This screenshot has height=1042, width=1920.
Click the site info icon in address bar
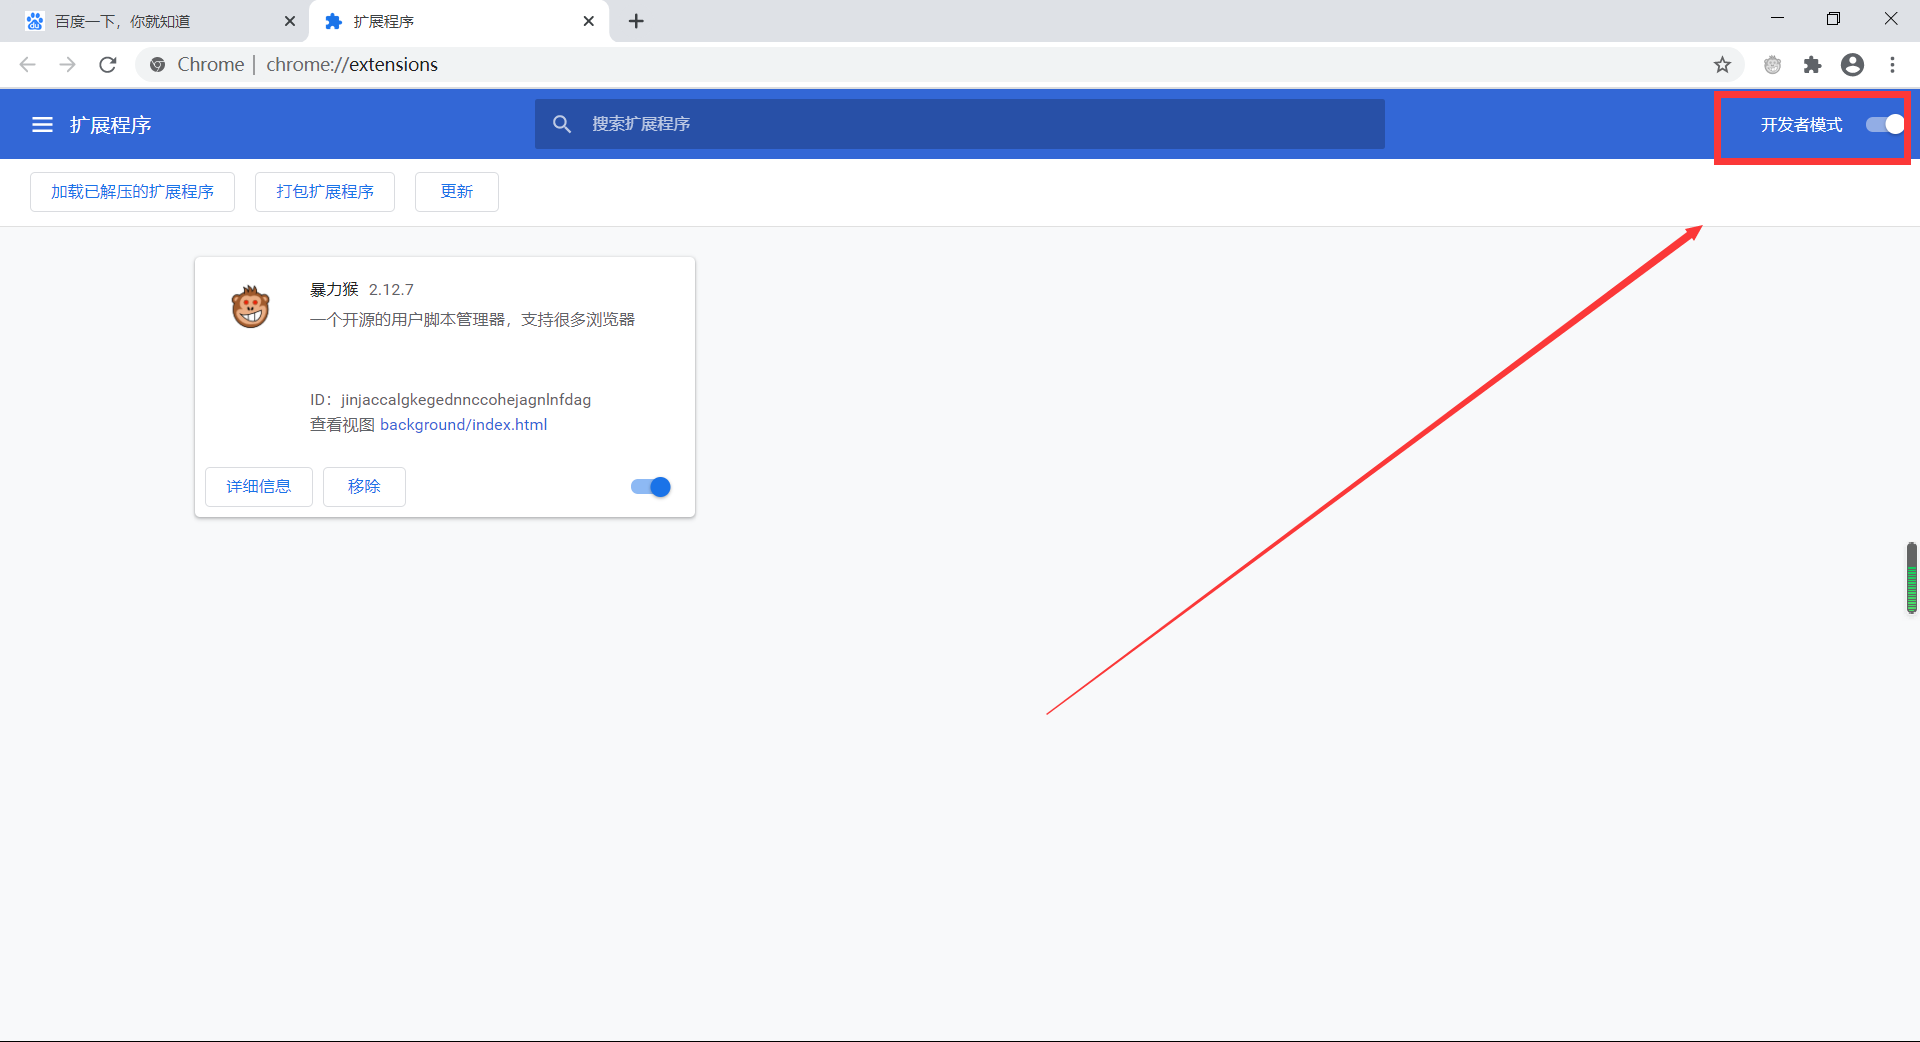(x=157, y=65)
